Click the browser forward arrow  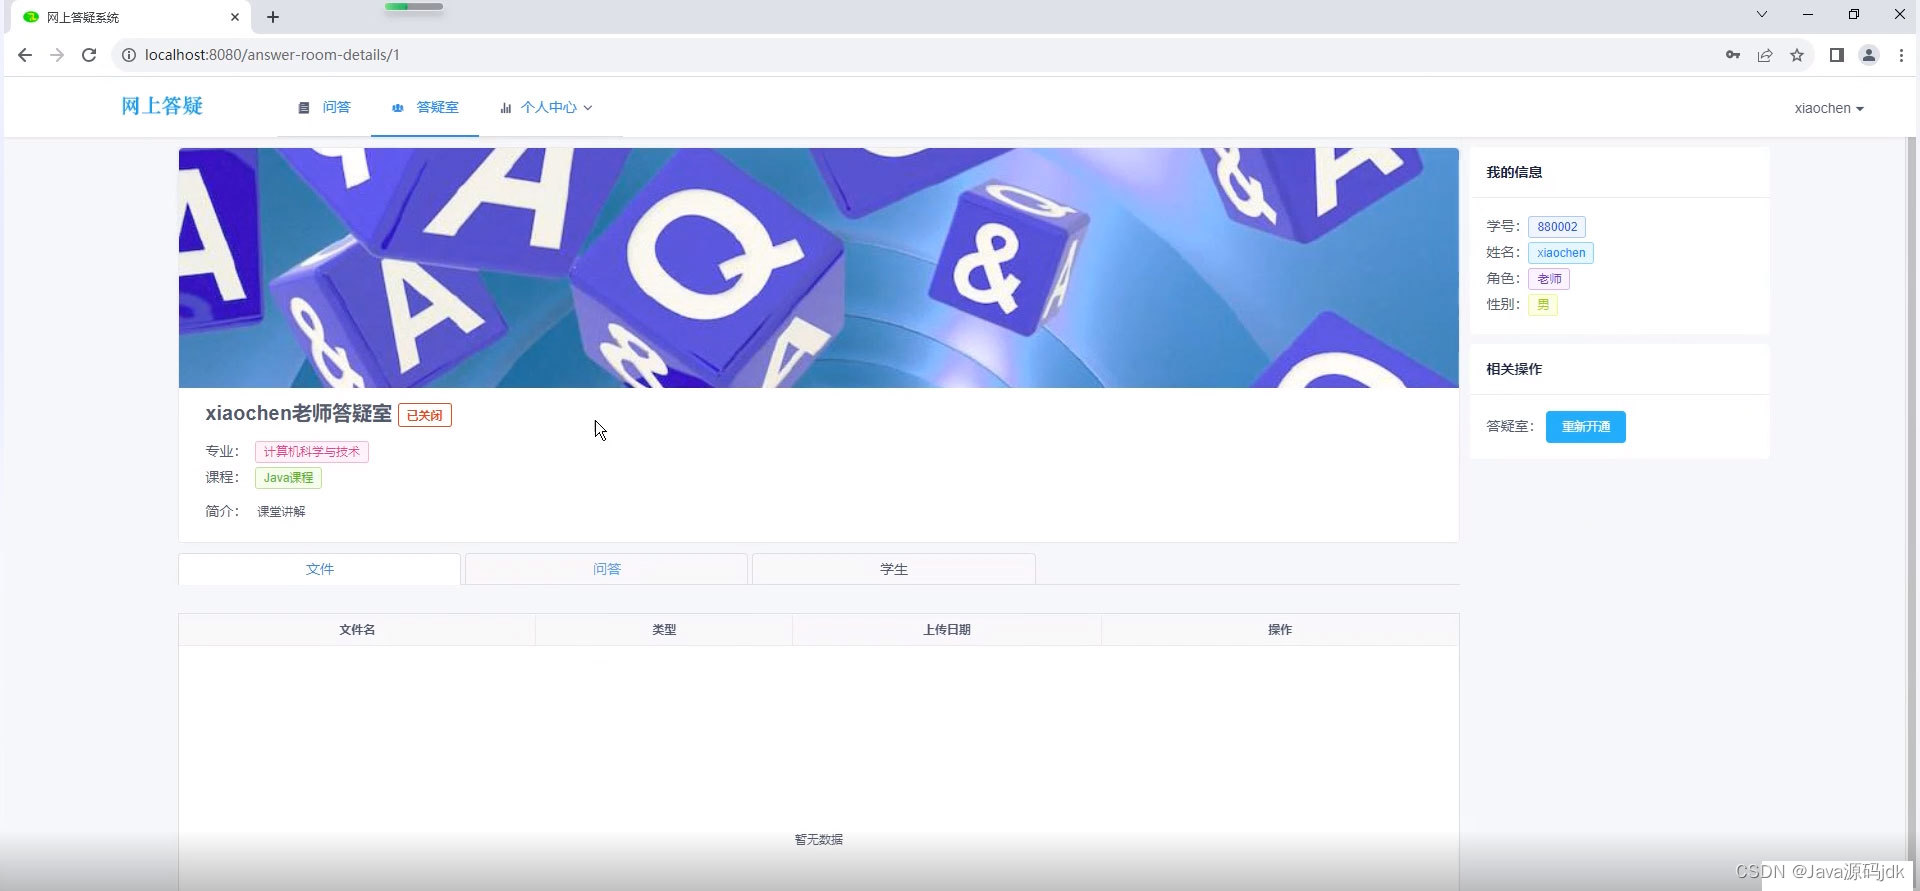(57, 55)
